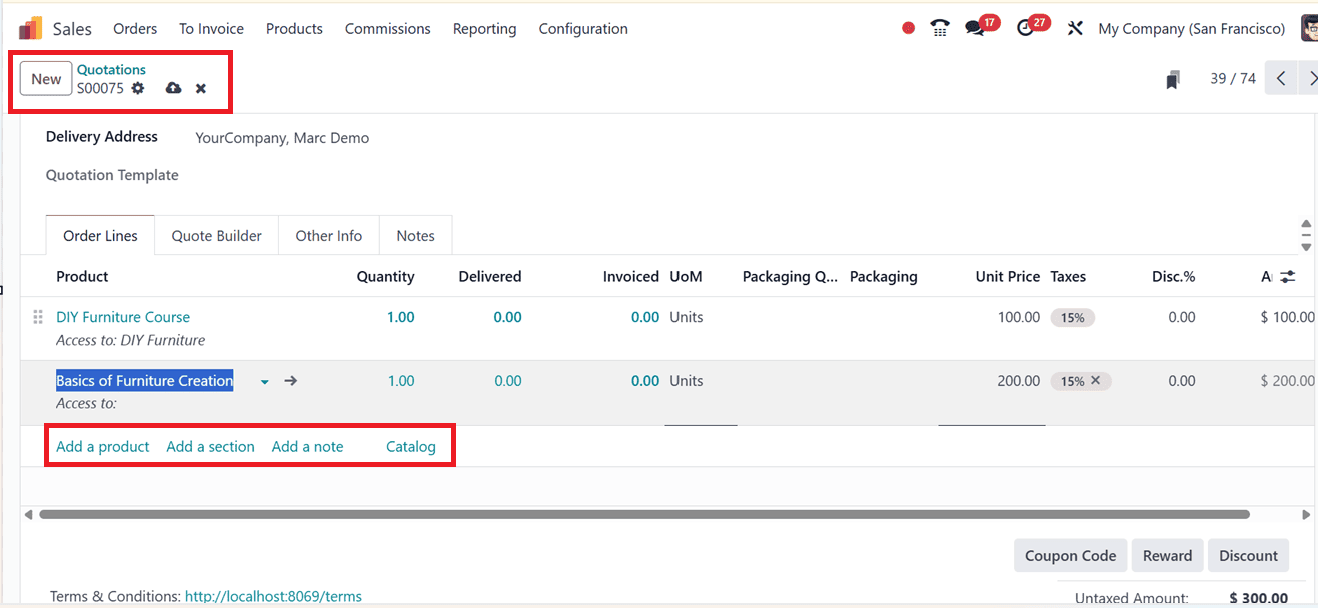Click the 15% tax tag on DIY Furniture Course
Image resolution: width=1318 pixels, height=608 pixels.
(x=1072, y=317)
